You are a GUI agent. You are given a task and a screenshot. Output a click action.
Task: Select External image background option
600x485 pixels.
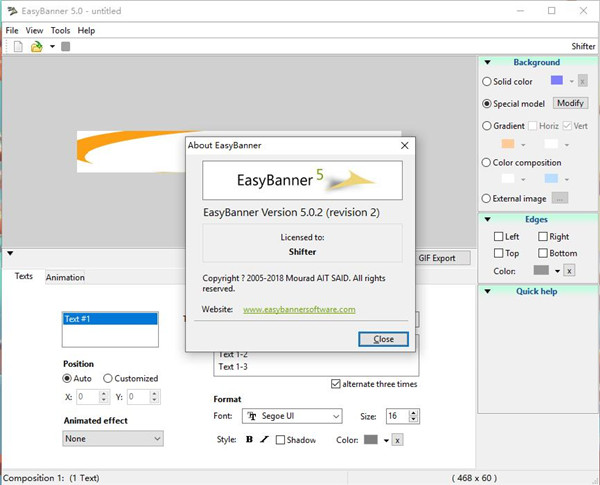point(486,198)
